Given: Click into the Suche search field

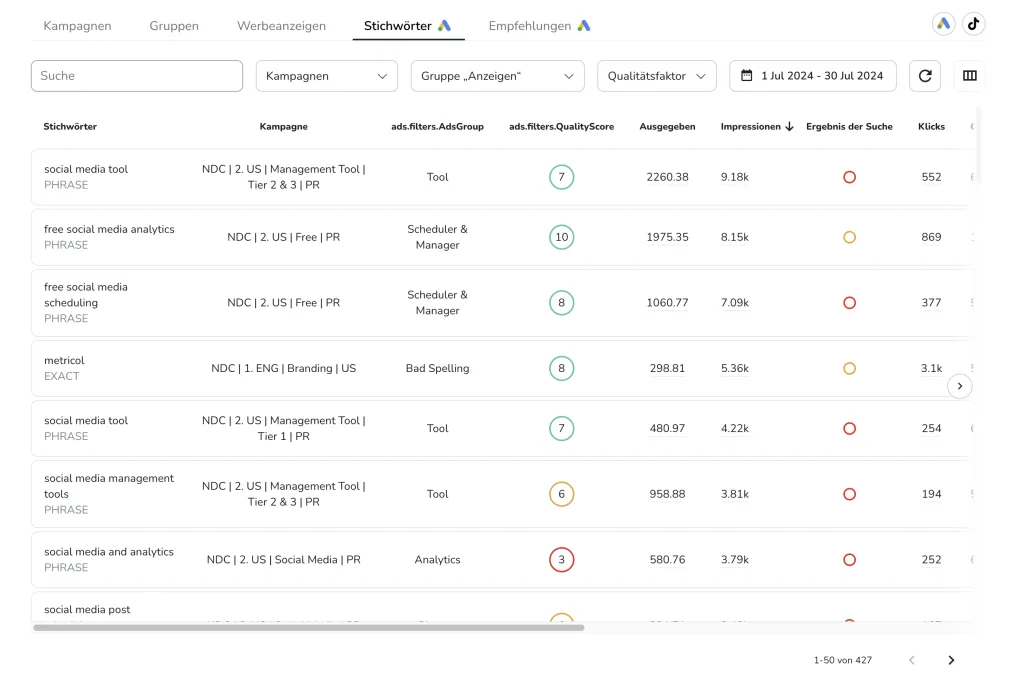Looking at the screenshot, I should click(137, 76).
